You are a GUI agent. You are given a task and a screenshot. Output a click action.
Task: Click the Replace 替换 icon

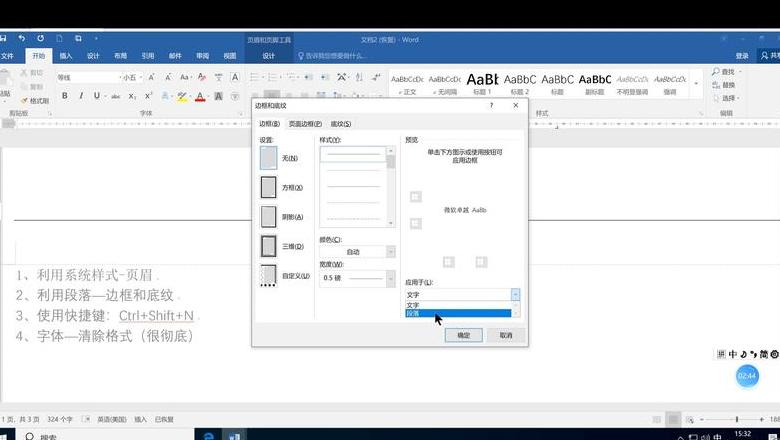(716, 85)
